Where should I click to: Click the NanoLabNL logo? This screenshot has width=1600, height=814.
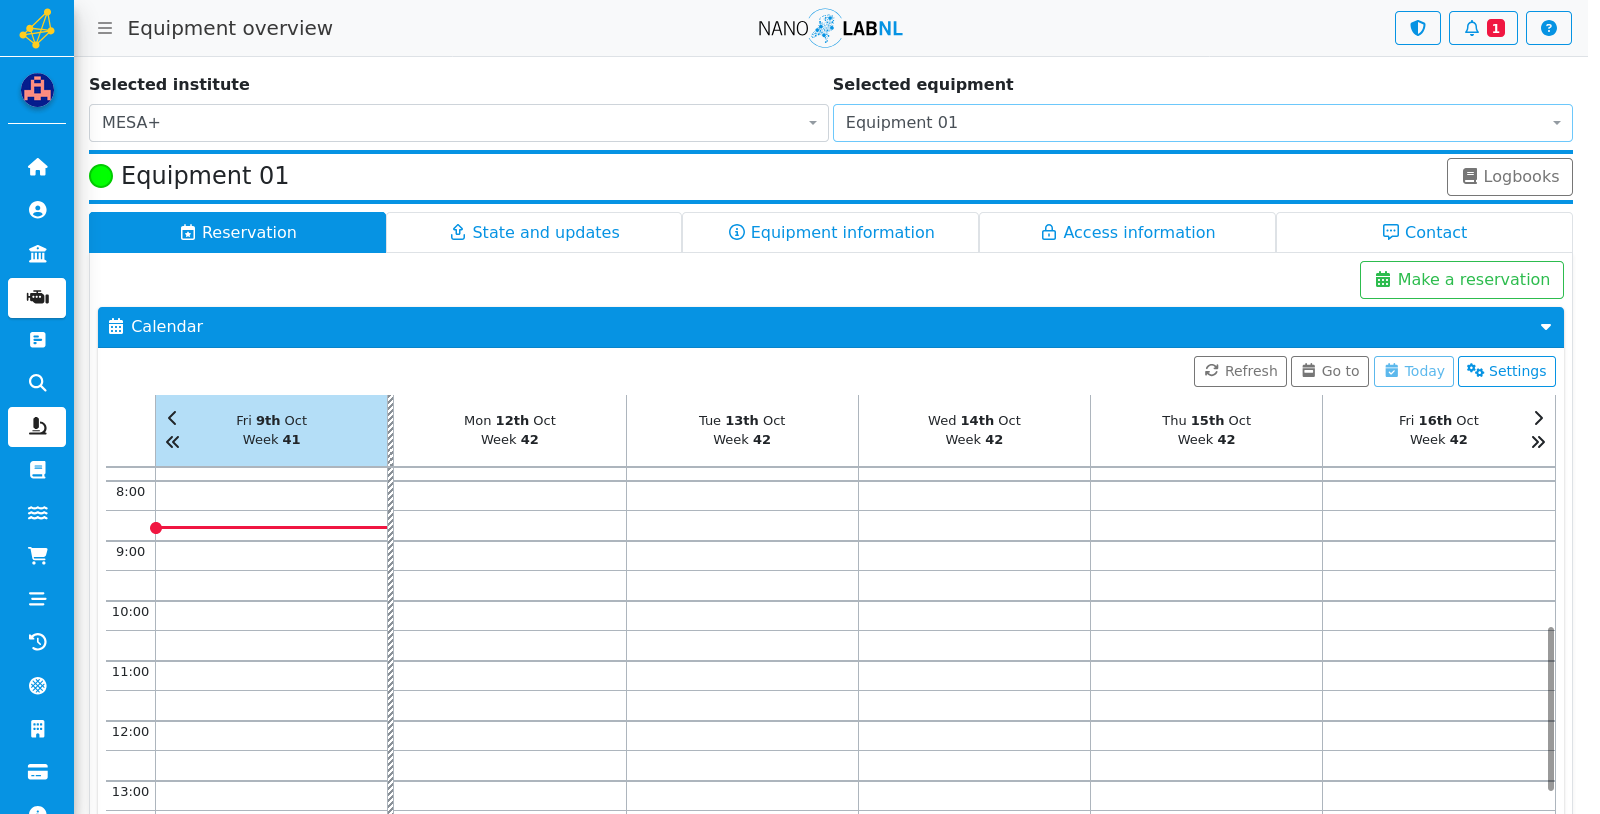point(830,28)
